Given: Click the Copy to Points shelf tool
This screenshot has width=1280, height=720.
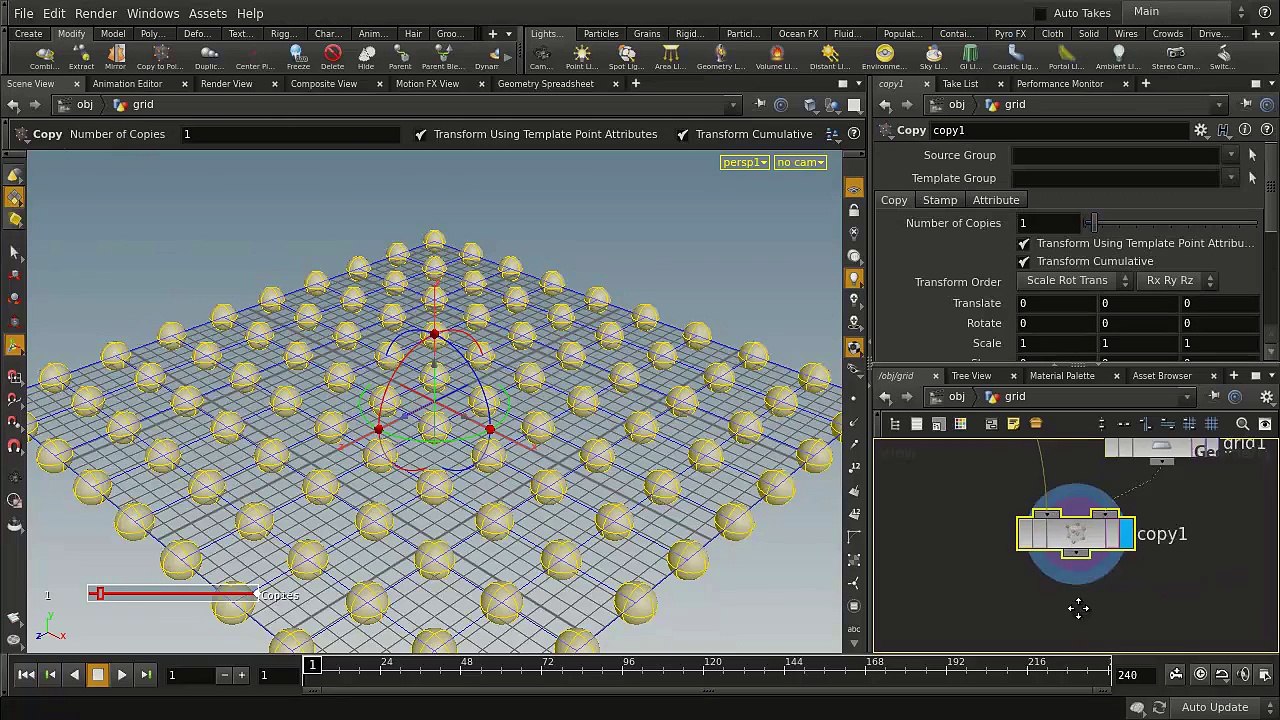Looking at the screenshot, I should [x=159, y=57].
